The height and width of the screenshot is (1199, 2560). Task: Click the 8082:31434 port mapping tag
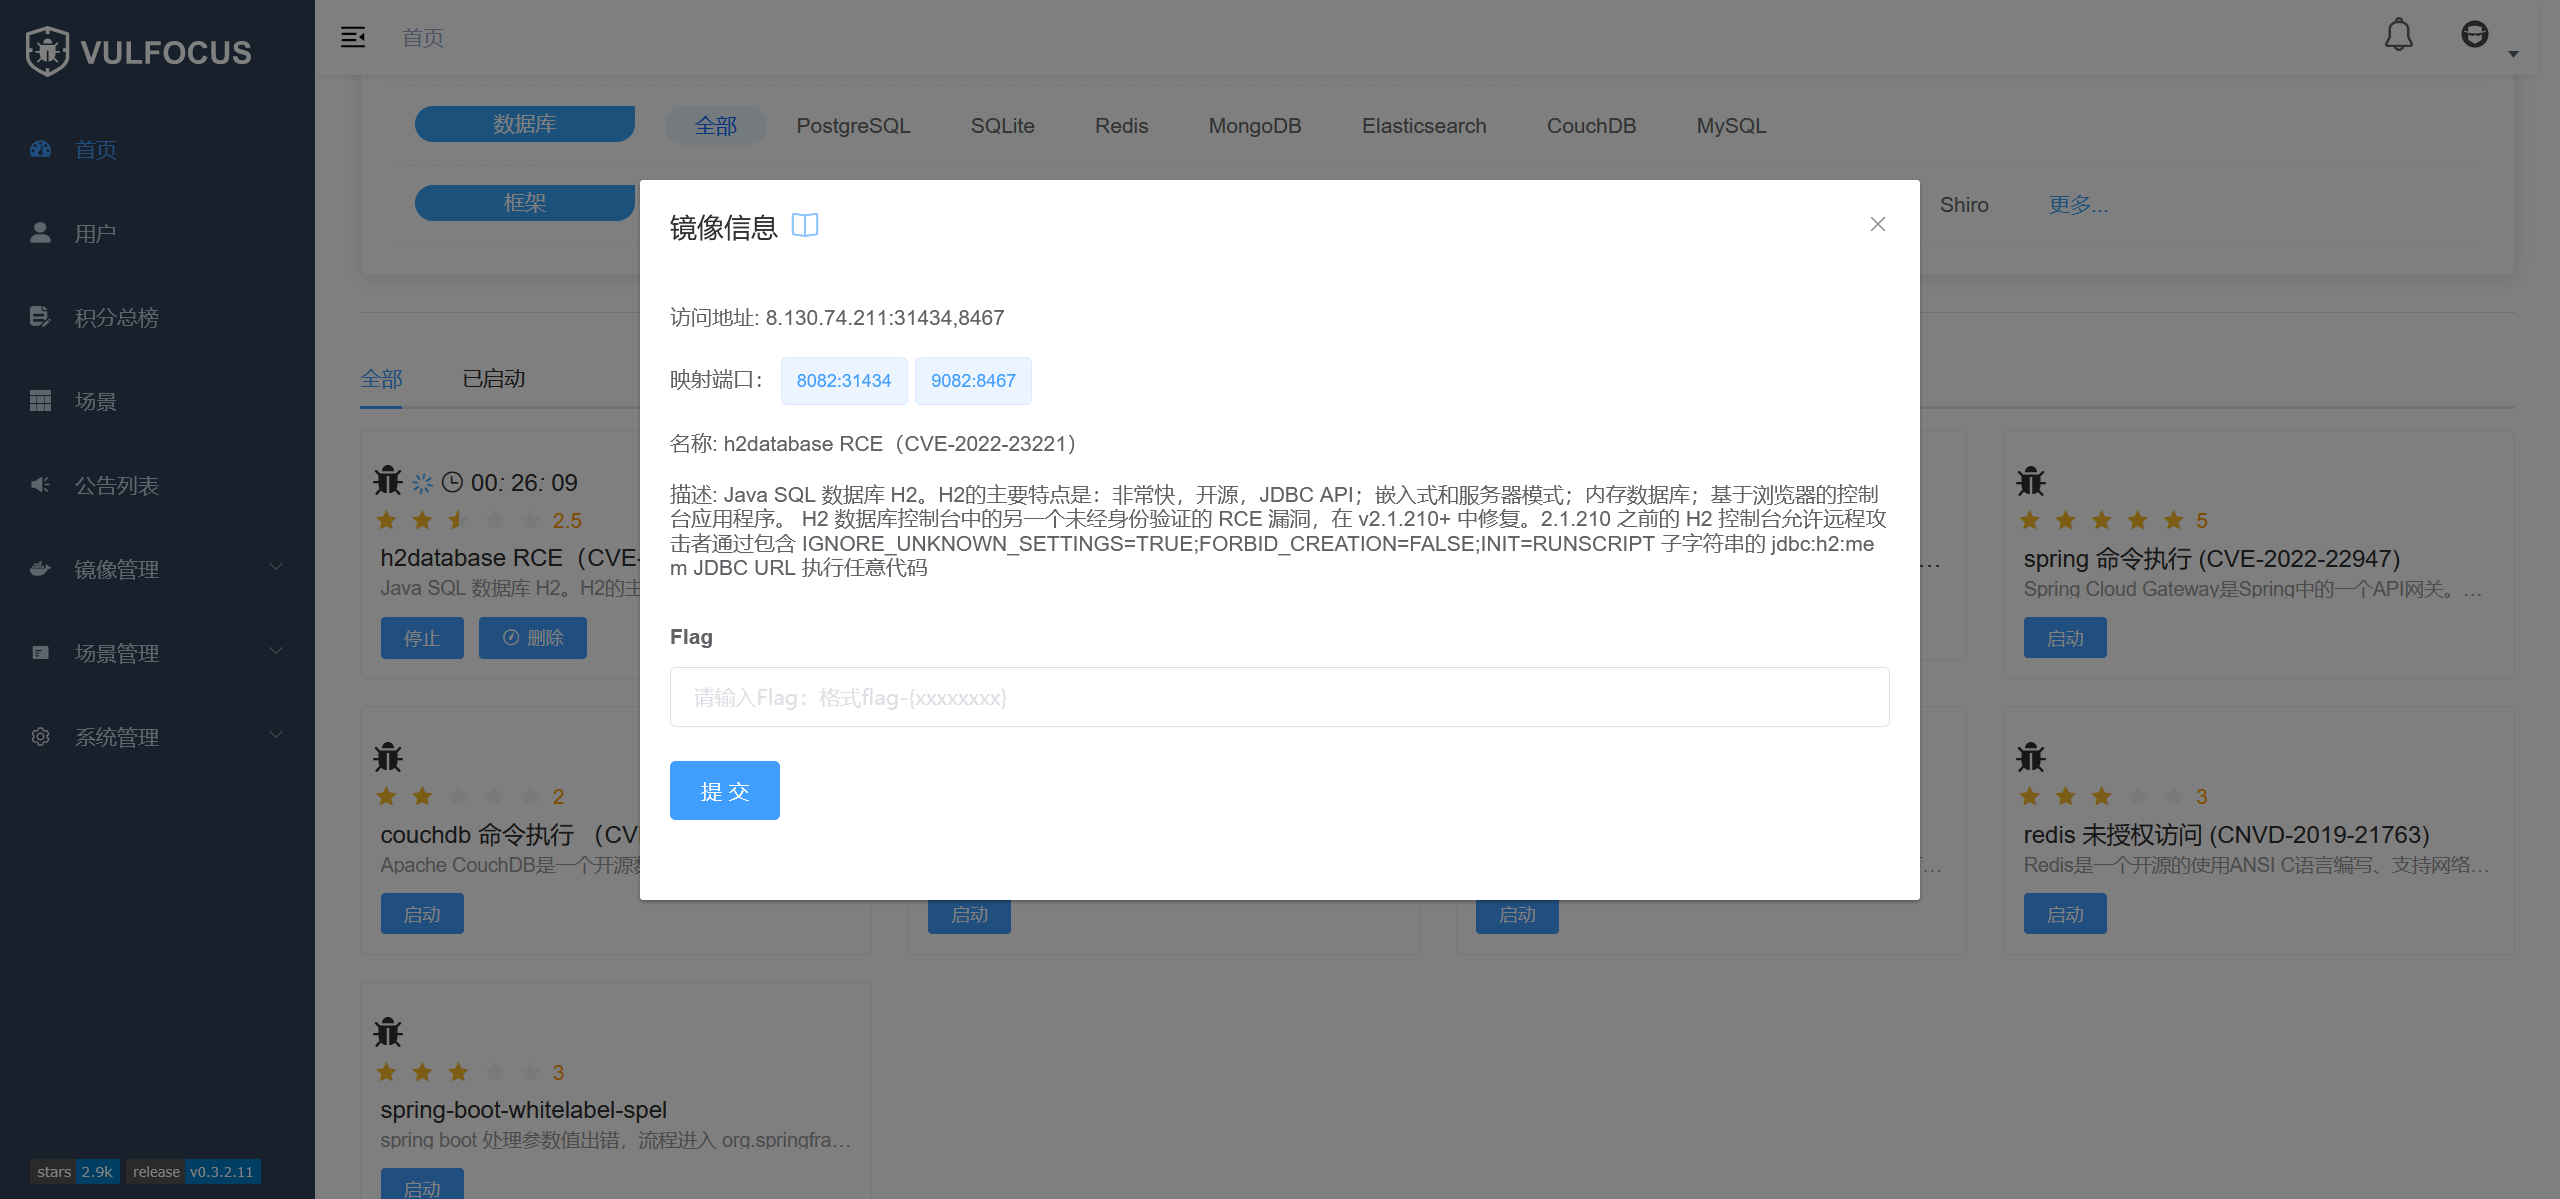coord(843,381)
